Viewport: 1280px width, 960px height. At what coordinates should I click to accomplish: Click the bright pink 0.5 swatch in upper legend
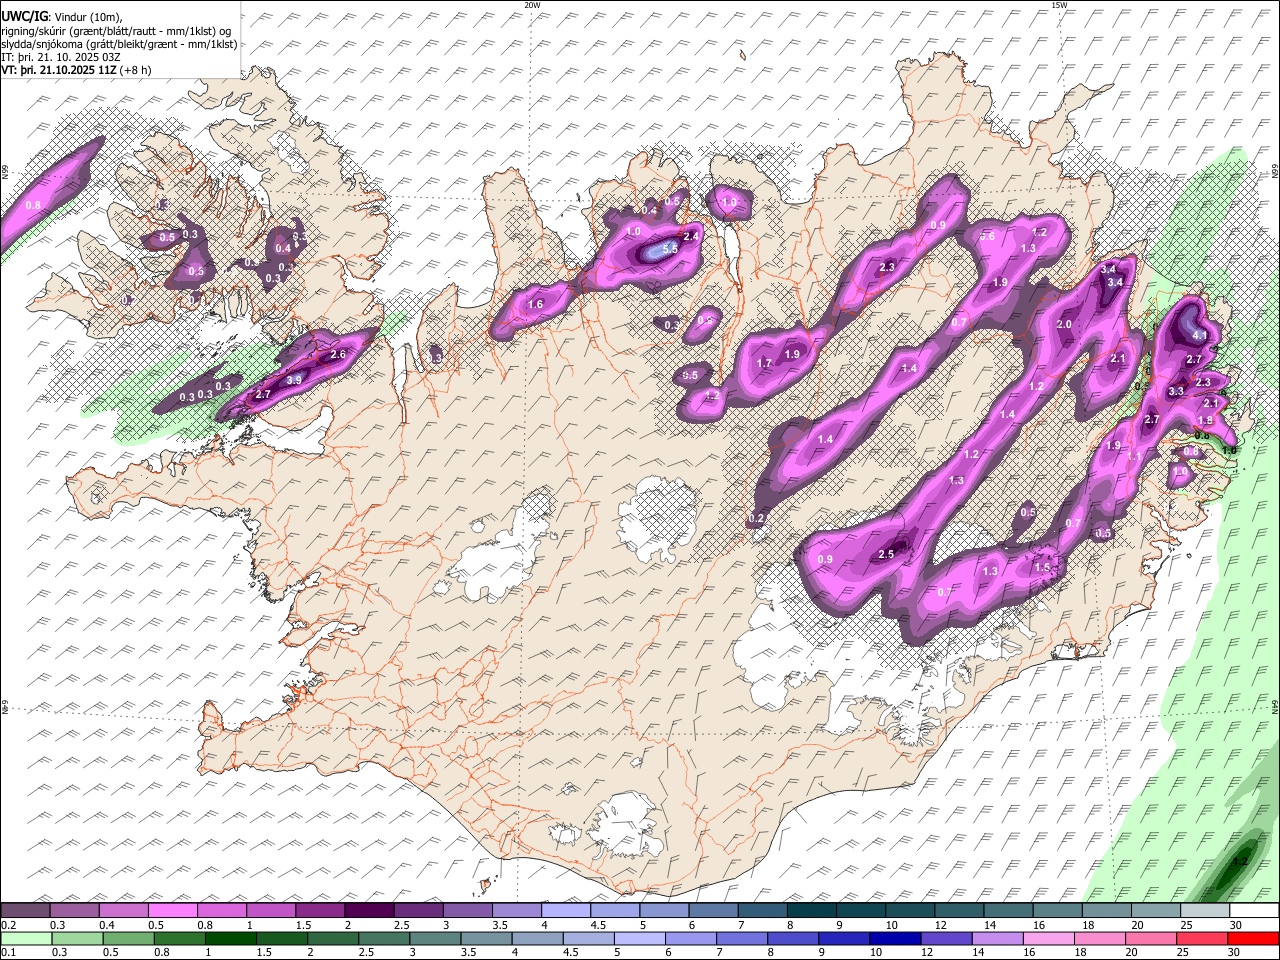[x=172, y=911]
